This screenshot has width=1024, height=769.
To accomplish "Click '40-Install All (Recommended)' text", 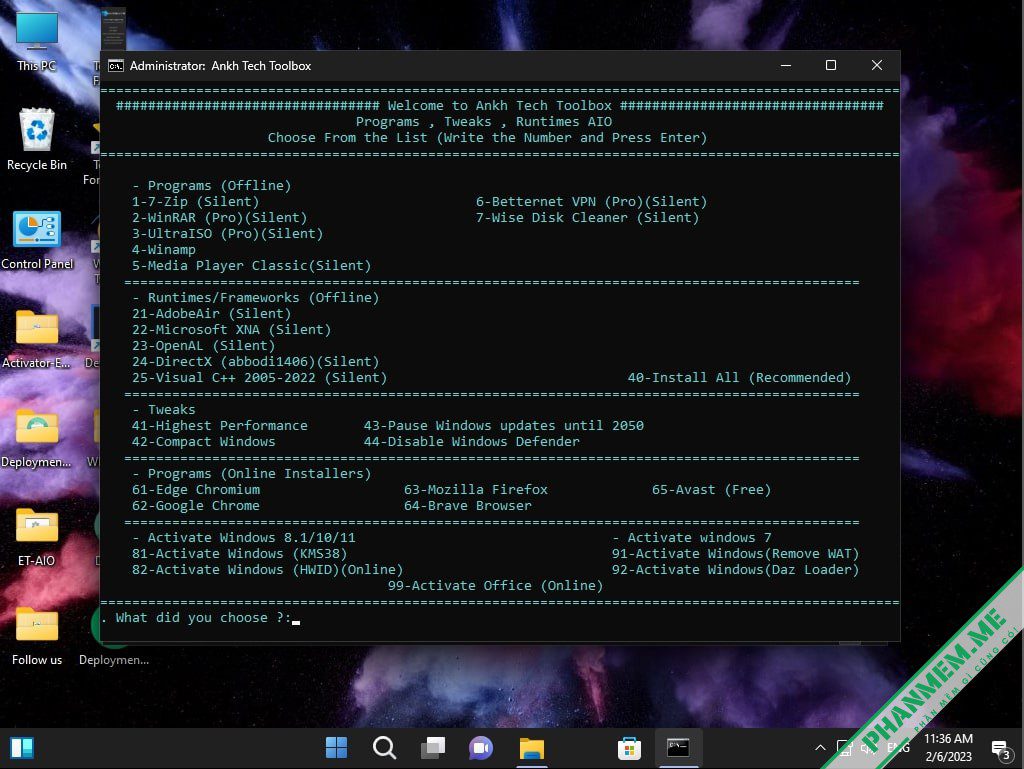I will pyautogui.click(x=739, y=377).
